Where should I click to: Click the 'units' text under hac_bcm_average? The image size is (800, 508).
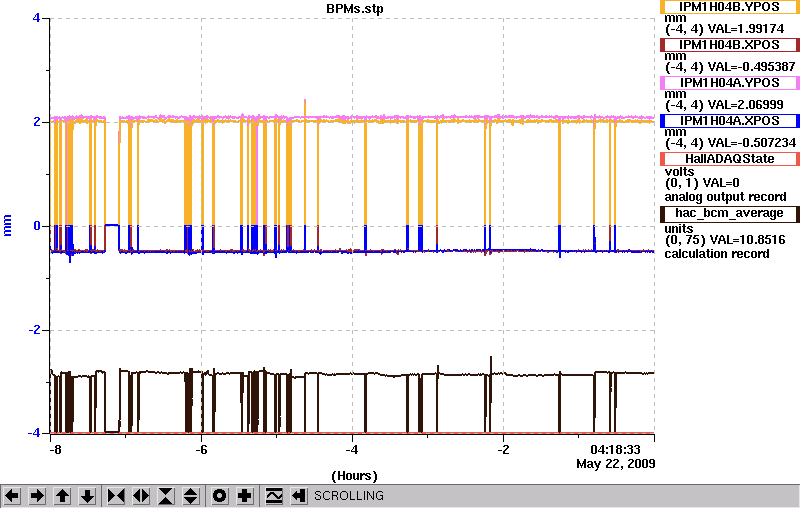[x=679, y=228]
